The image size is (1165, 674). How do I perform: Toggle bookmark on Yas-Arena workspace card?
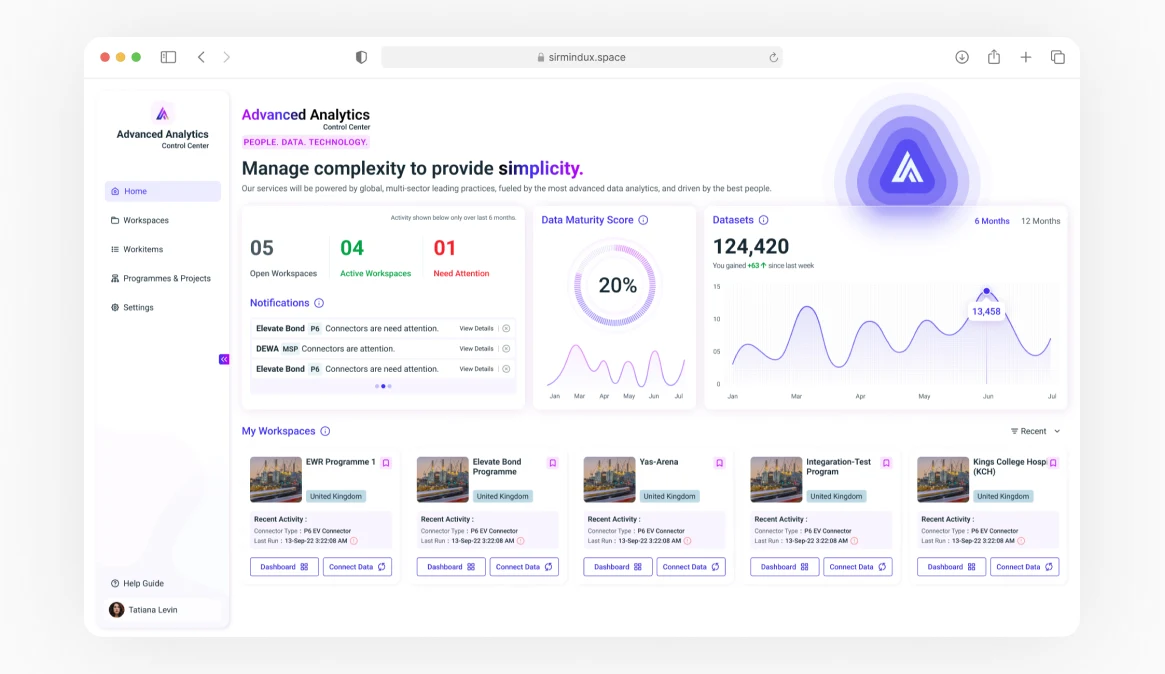pyautogui.click(x=719, y=463)
